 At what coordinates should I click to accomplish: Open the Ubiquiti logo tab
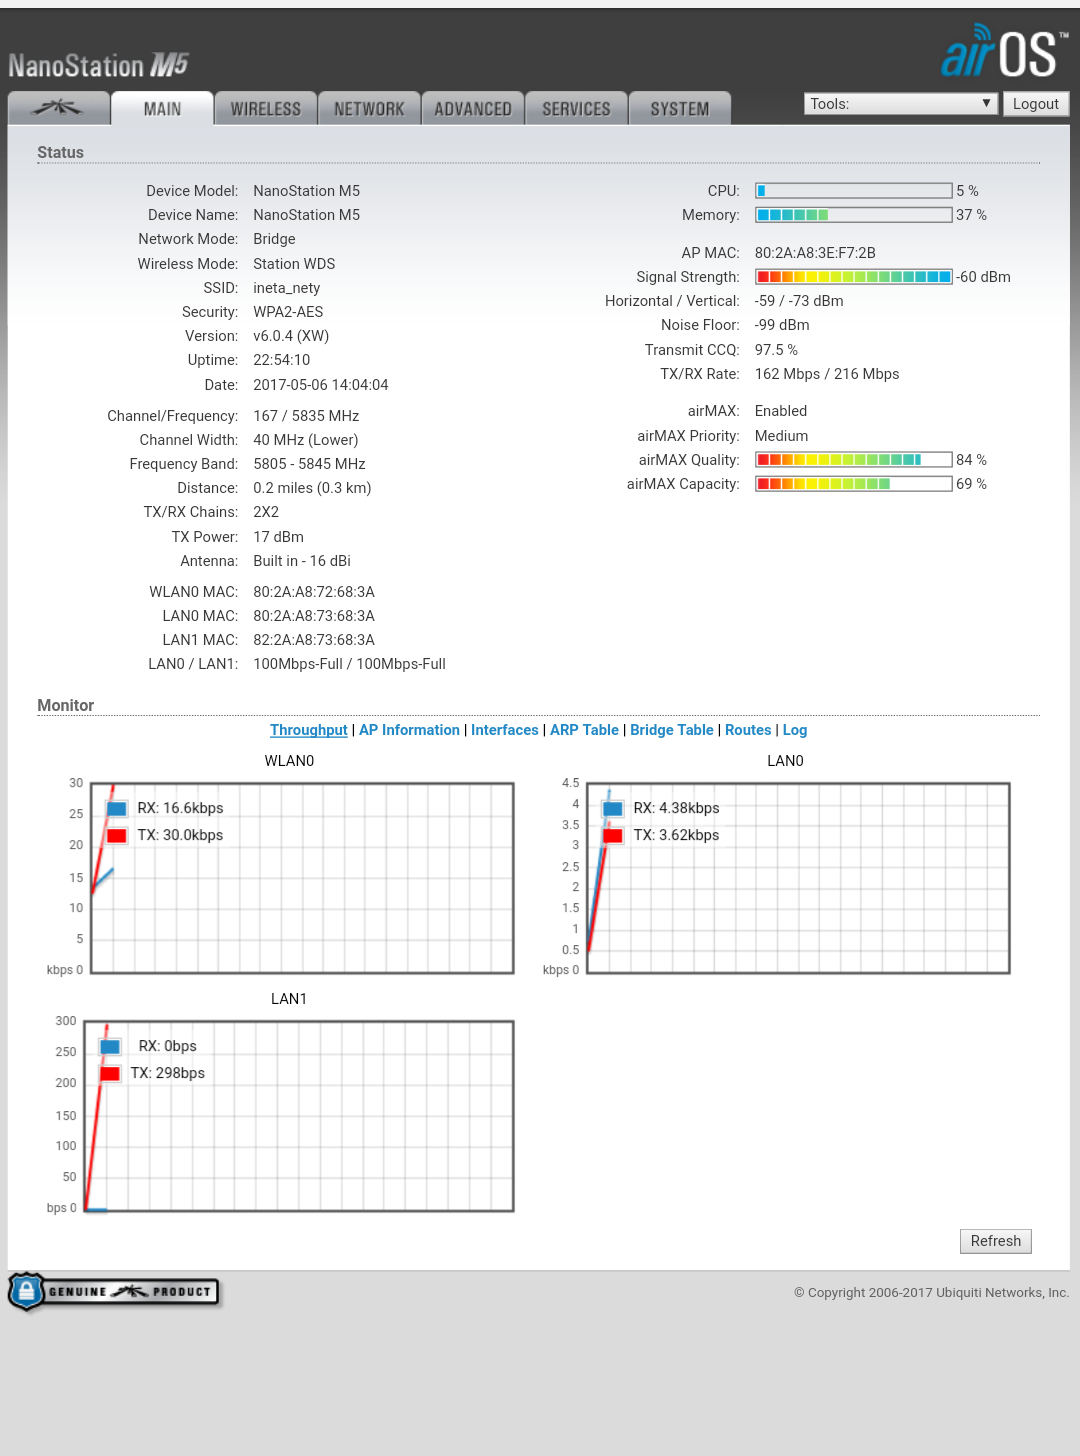click(x=59, y=108)
